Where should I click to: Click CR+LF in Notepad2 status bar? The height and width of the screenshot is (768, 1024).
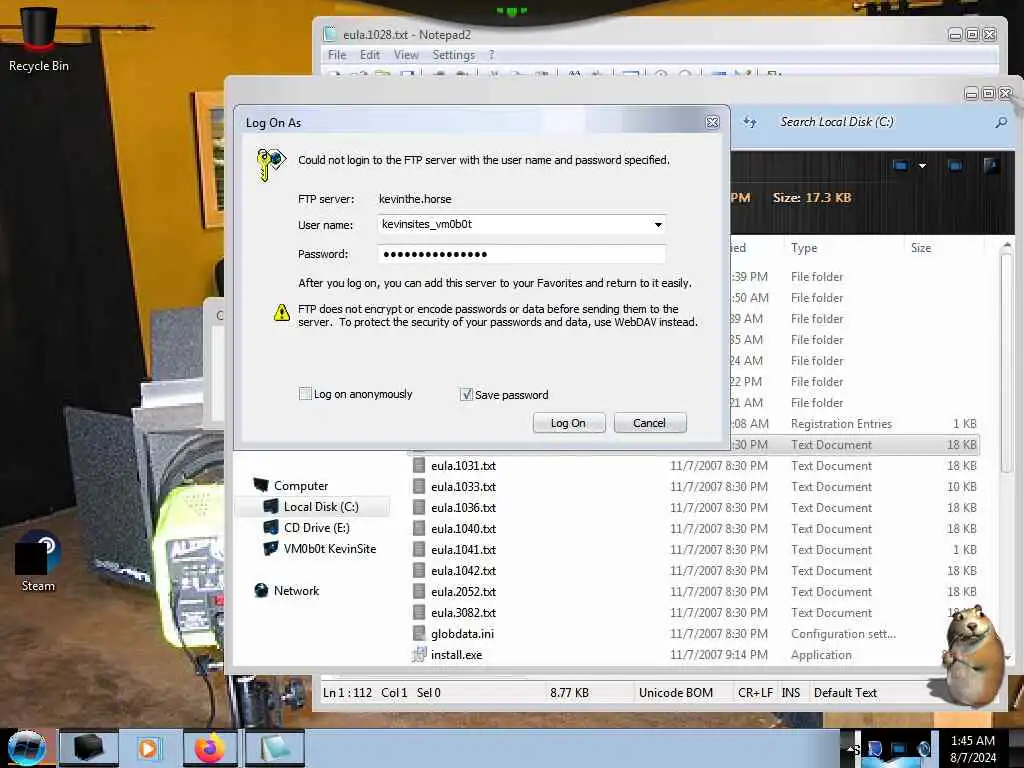[755, 693]
